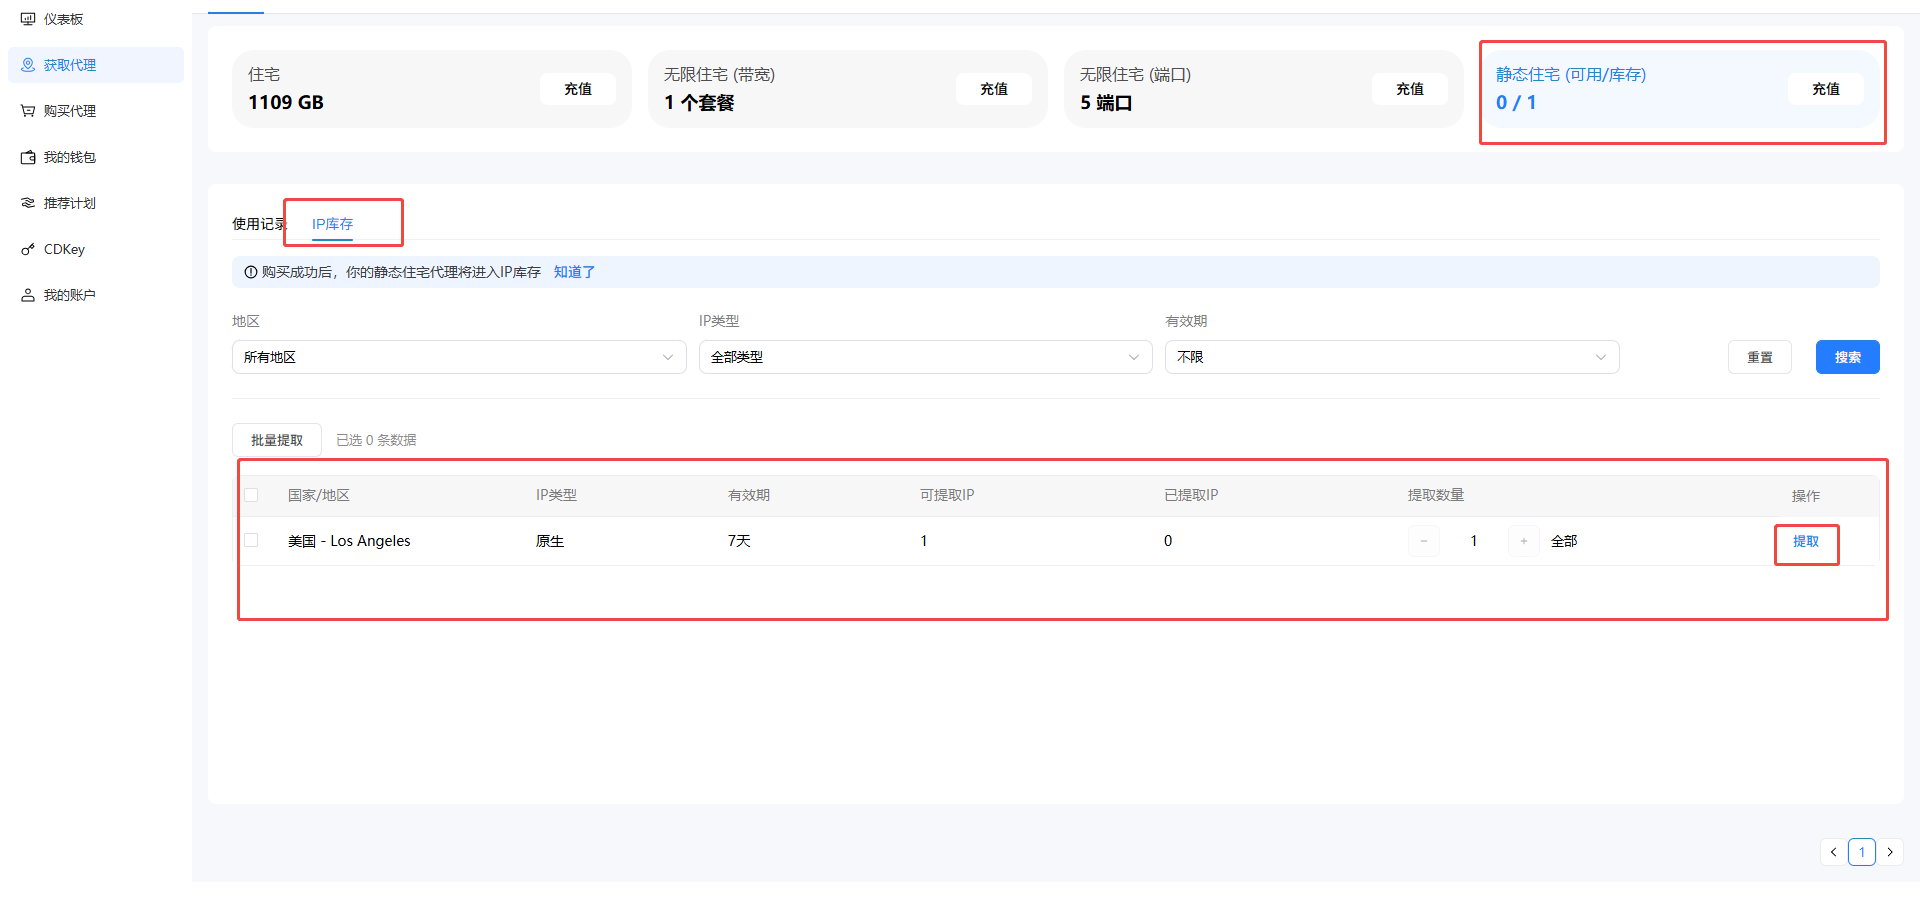The image size is (1920, 906).
Task: Open 购买代理 in the sidebar menu
Action: click(96, 111)
